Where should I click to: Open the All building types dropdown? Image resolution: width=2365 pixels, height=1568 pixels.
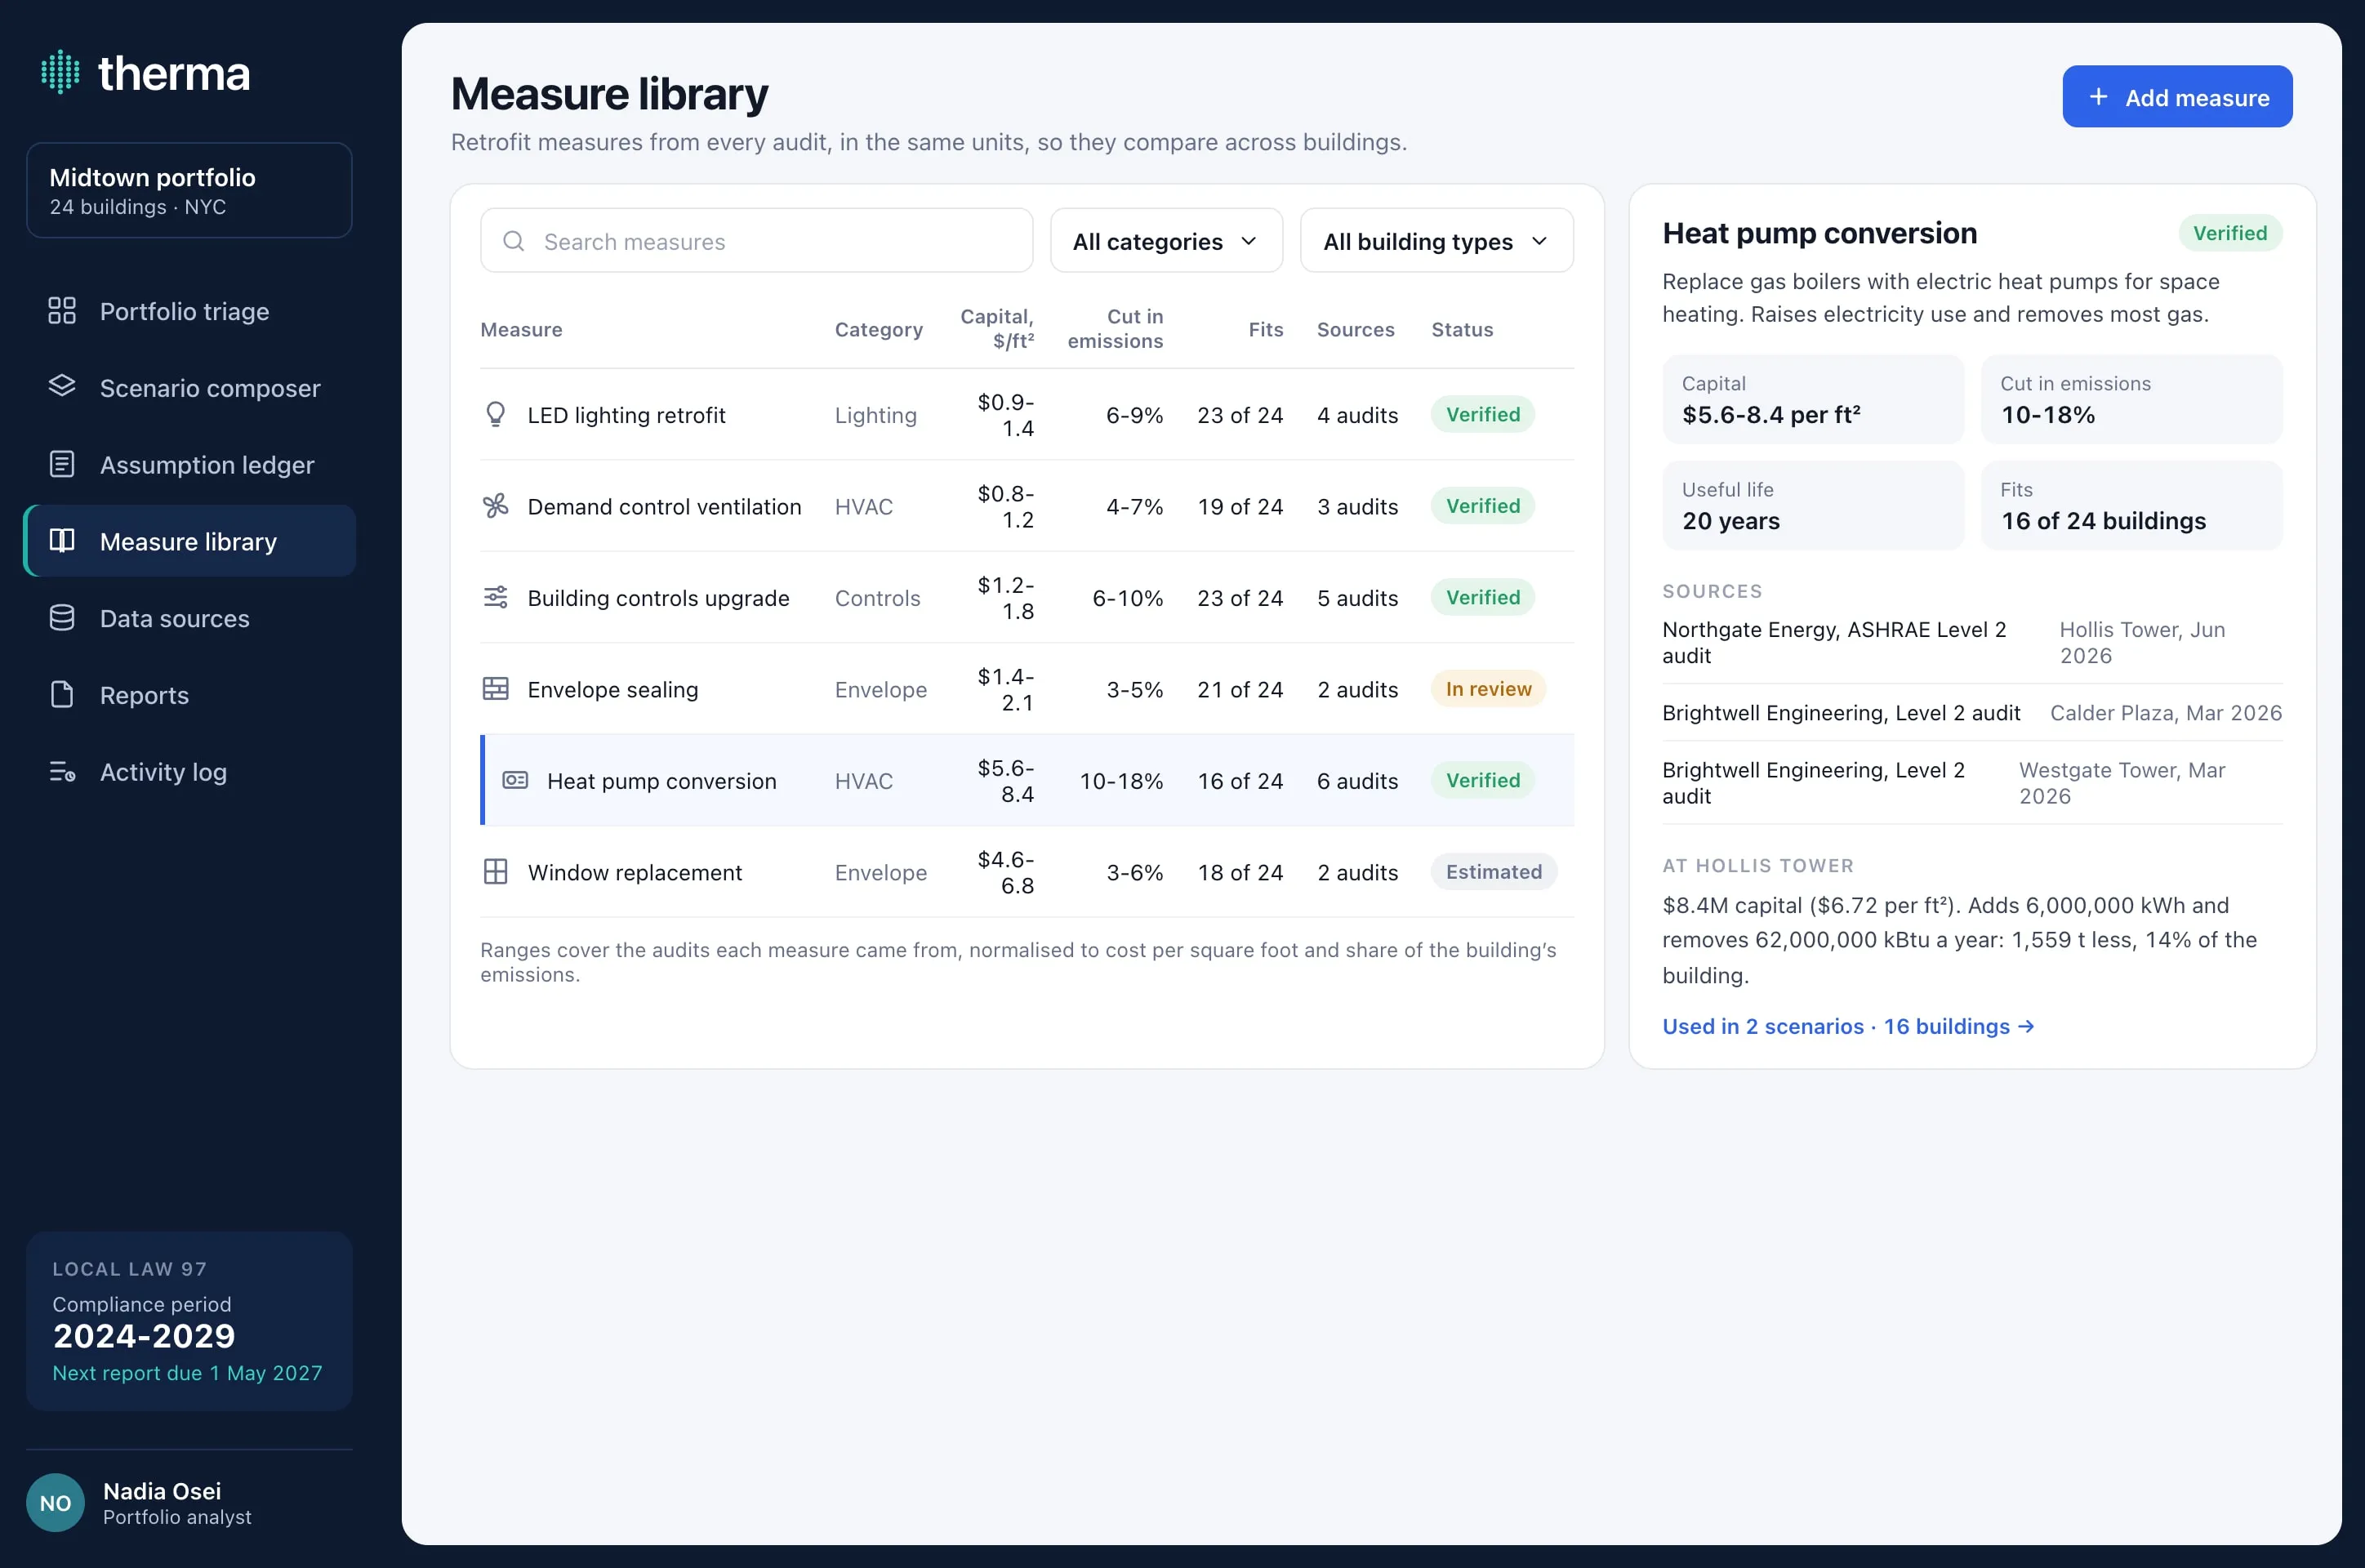click(1436, 240)
